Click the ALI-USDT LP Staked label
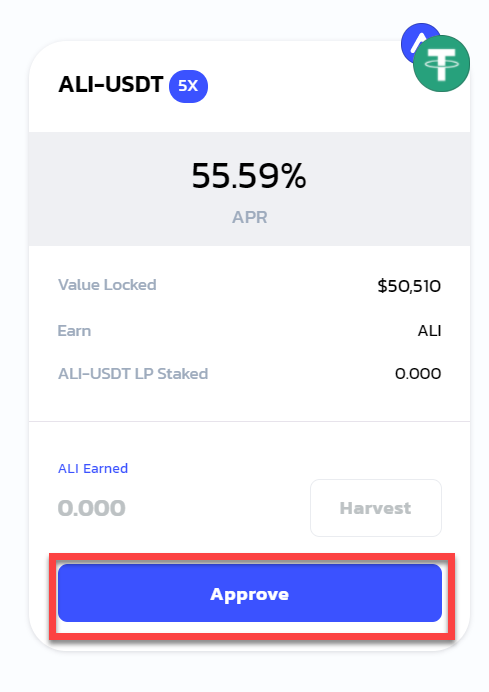Viewport: 489px width, 692px height. point(133,374)
